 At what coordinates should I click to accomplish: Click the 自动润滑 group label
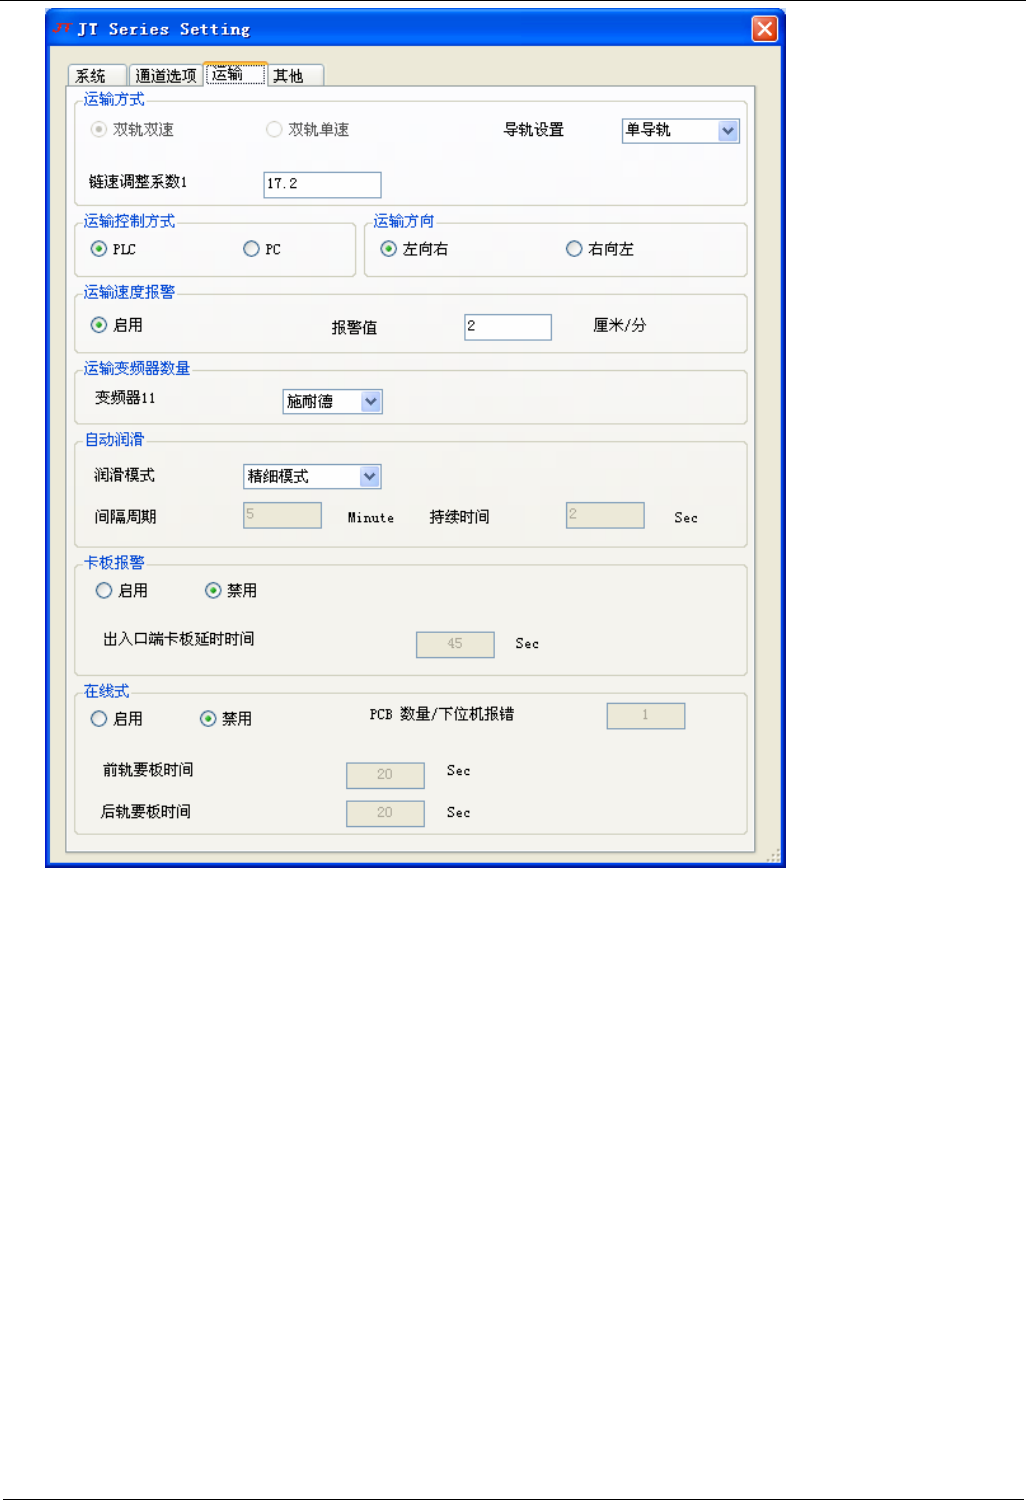(115, 439)
